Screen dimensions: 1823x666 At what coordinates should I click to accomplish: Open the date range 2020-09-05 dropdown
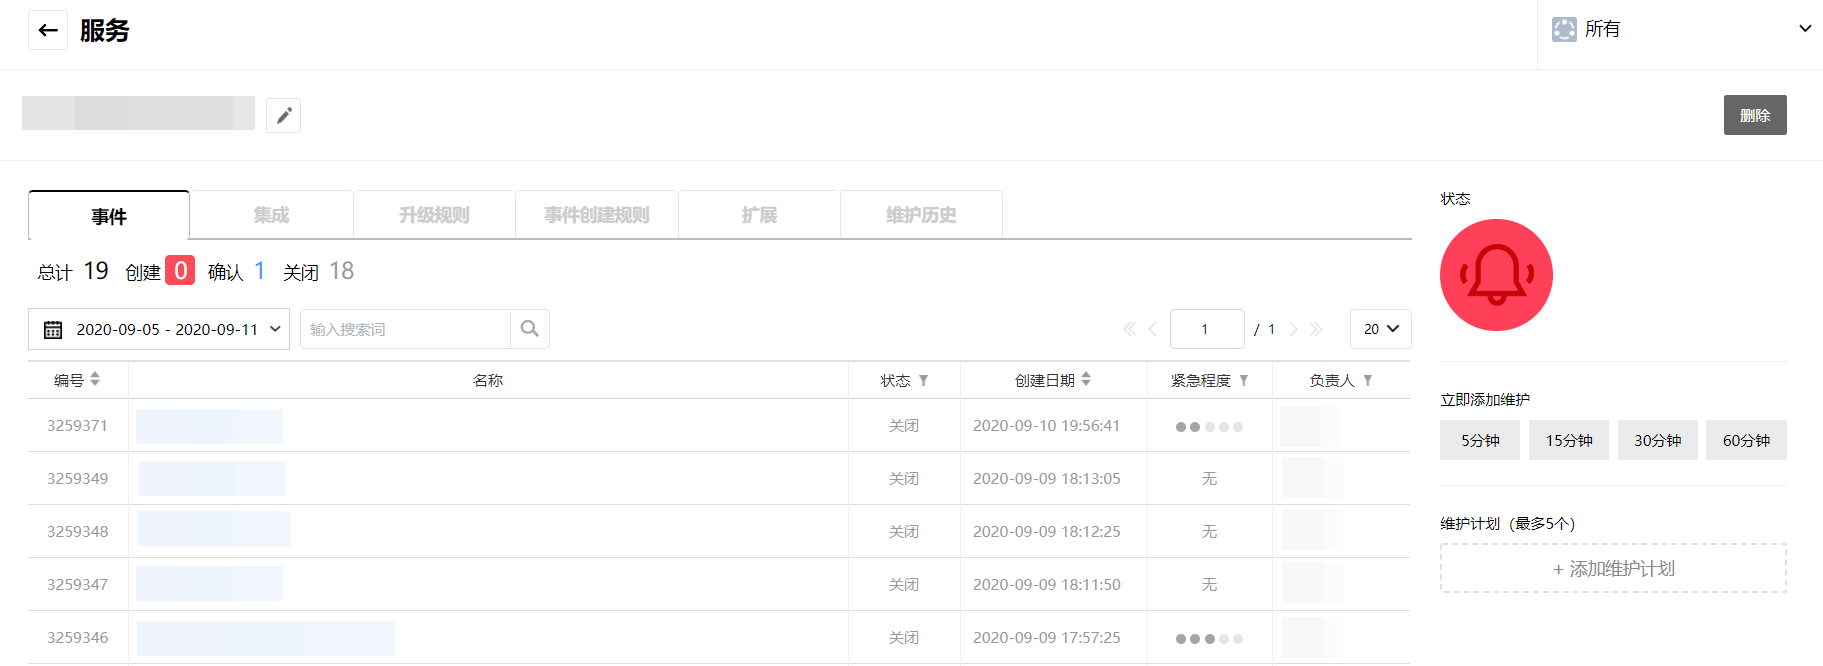159,329
